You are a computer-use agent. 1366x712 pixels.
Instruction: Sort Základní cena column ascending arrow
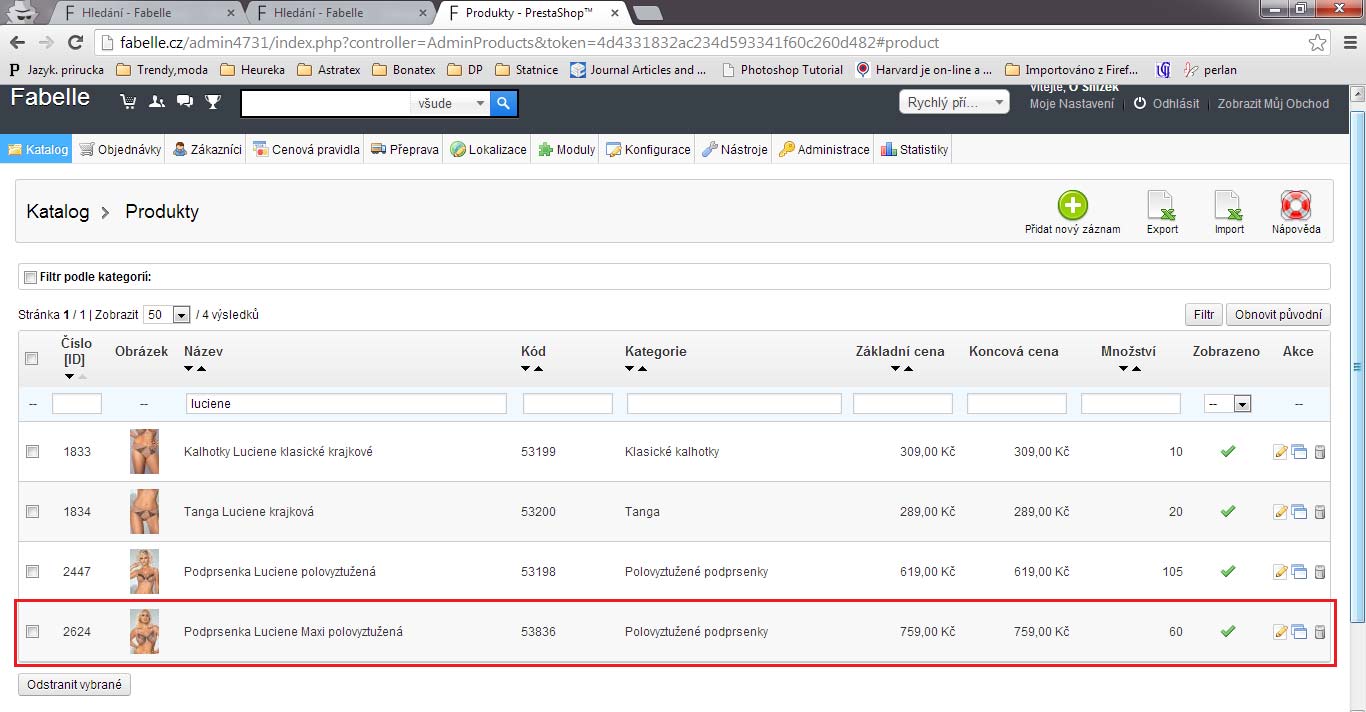[908, 369]
